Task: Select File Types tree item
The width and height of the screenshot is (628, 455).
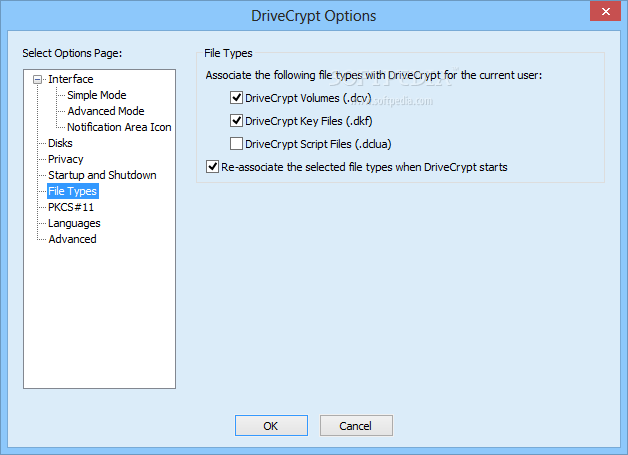Action: (73, 191)
